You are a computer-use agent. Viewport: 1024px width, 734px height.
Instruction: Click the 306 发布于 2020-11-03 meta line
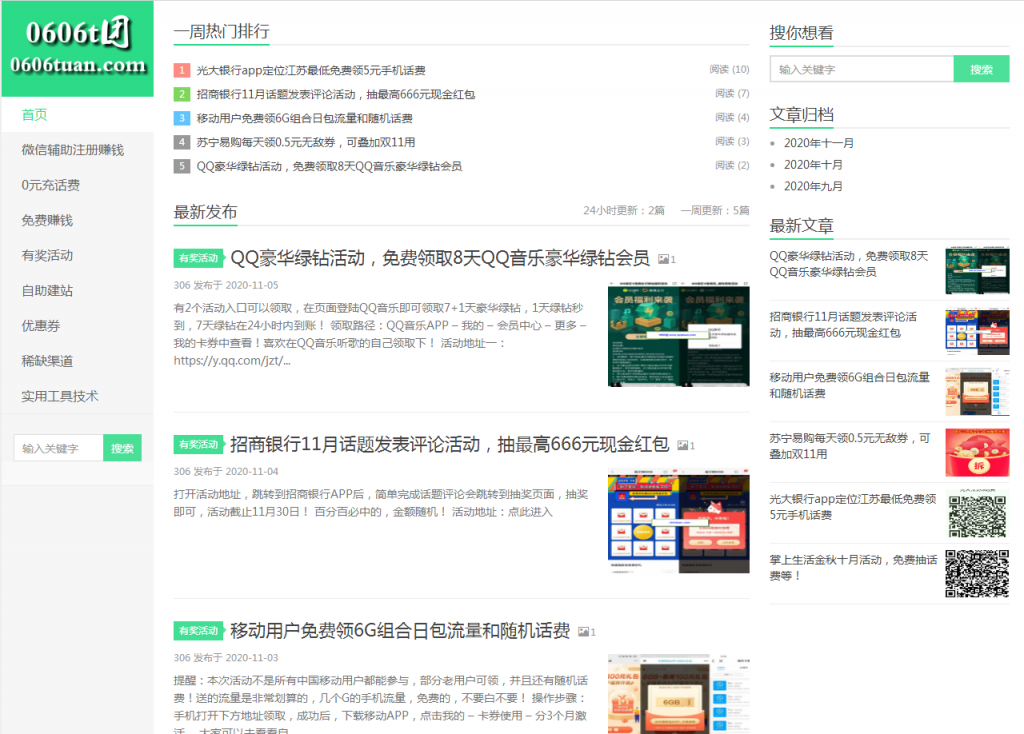pos(226,658)
